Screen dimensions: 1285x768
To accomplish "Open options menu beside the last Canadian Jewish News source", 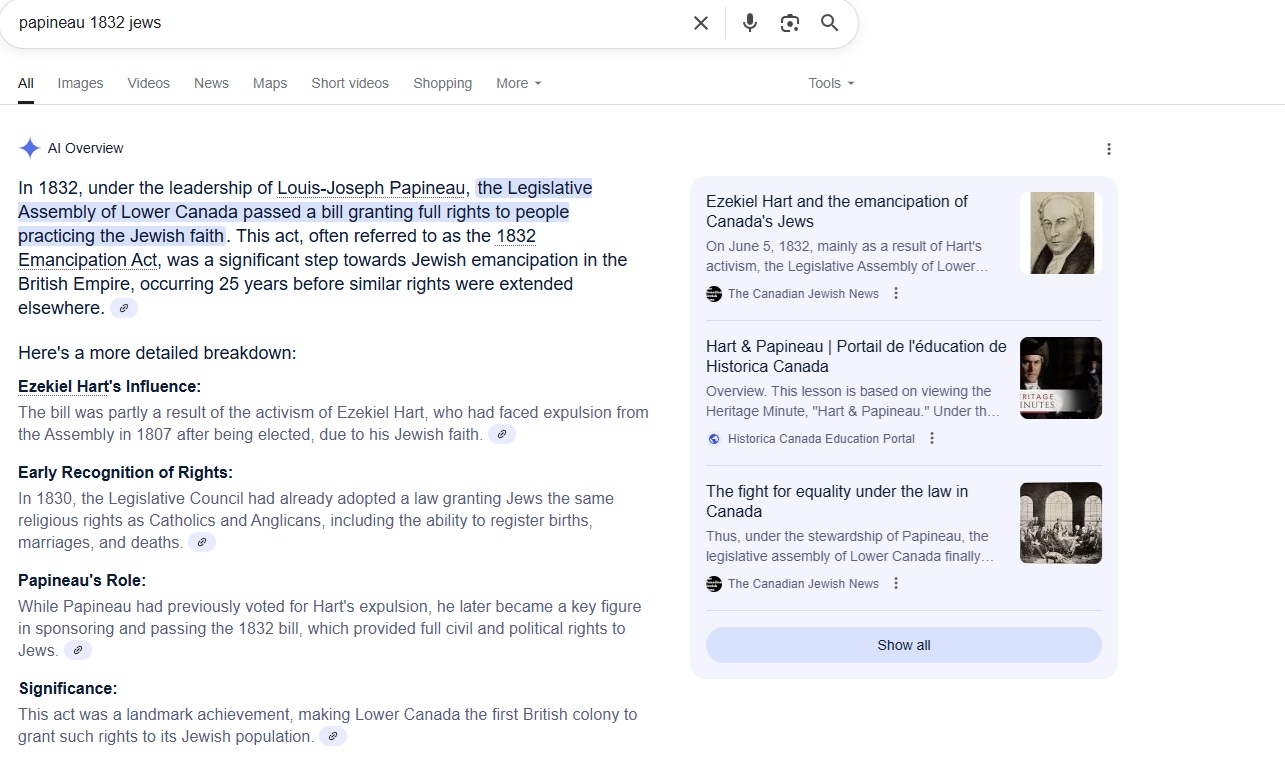I will [x=896, y=584].
